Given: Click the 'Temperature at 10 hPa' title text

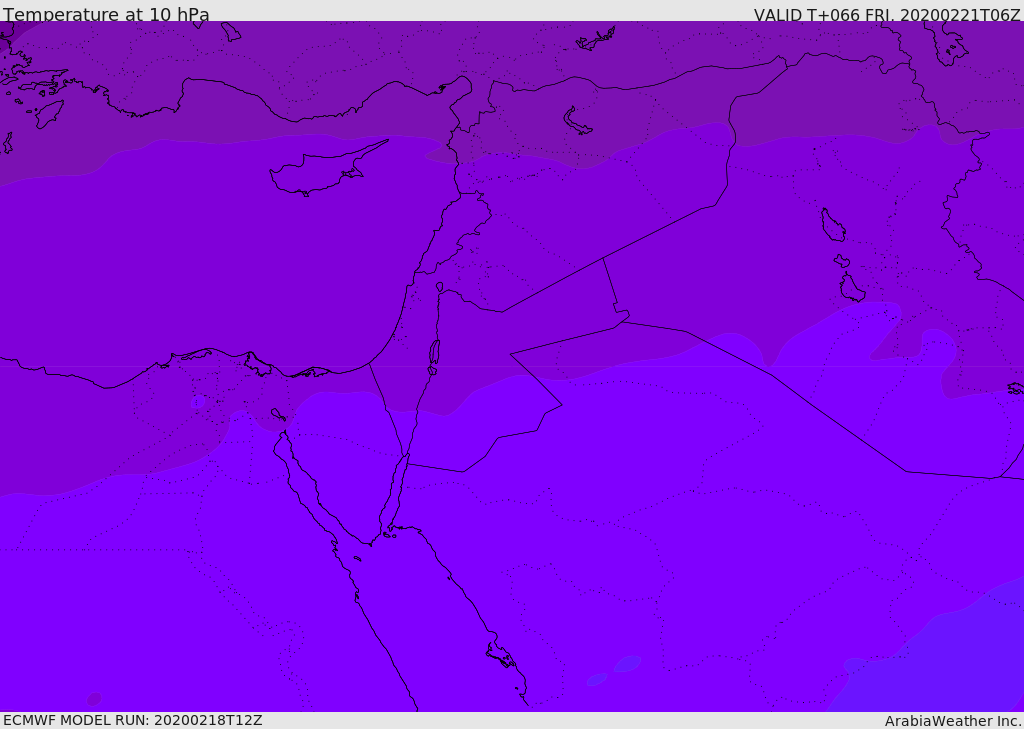Looking at the screenshot, I should coord(106,14).
